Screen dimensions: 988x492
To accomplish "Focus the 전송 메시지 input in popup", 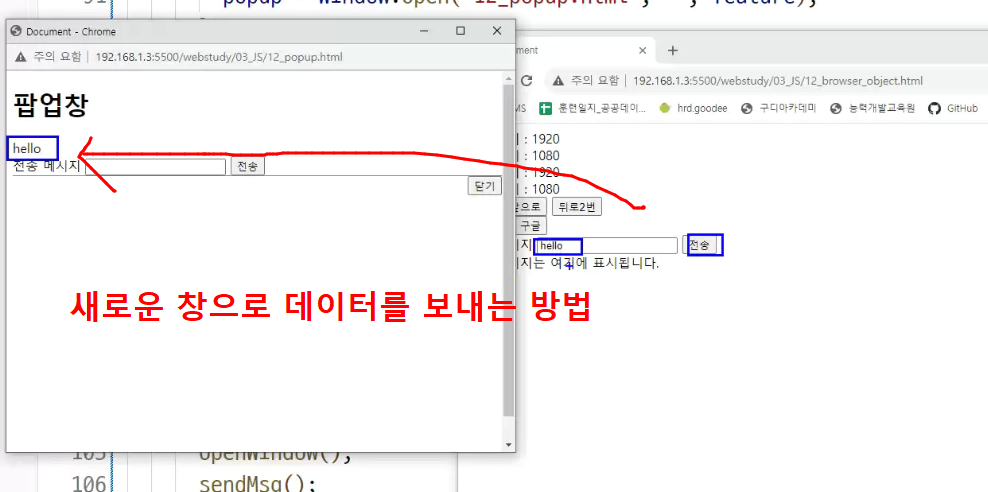I will 156,167.
